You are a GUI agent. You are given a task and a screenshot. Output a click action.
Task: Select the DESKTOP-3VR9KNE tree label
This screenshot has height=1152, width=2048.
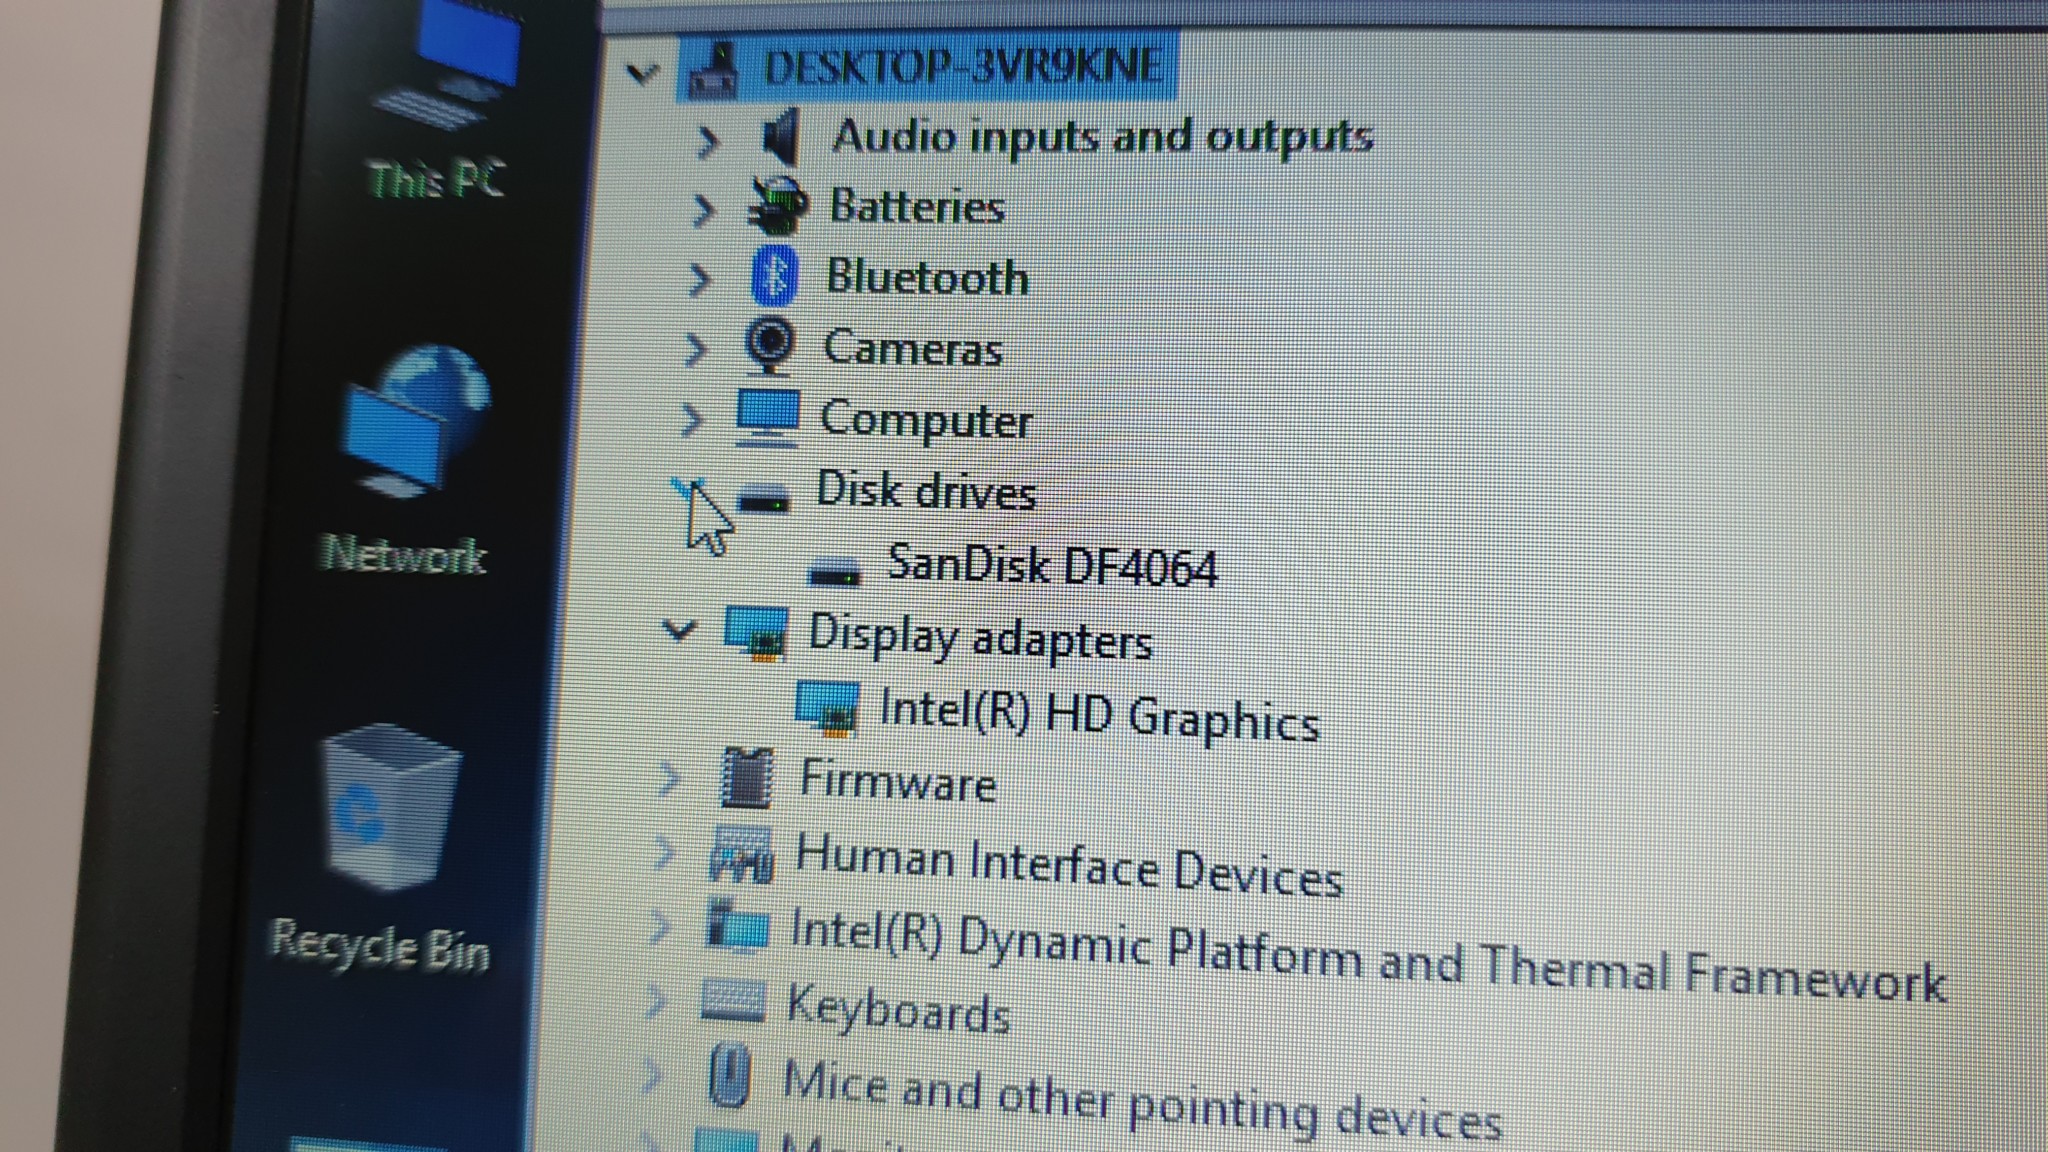click(963, 66)
